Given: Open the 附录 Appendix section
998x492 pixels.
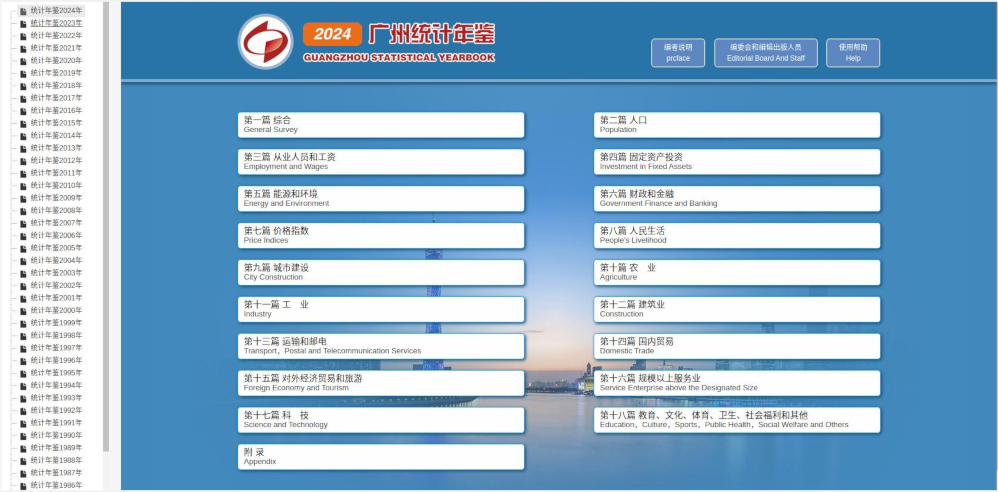Looking at the screenshot, I should pos(380,457).
